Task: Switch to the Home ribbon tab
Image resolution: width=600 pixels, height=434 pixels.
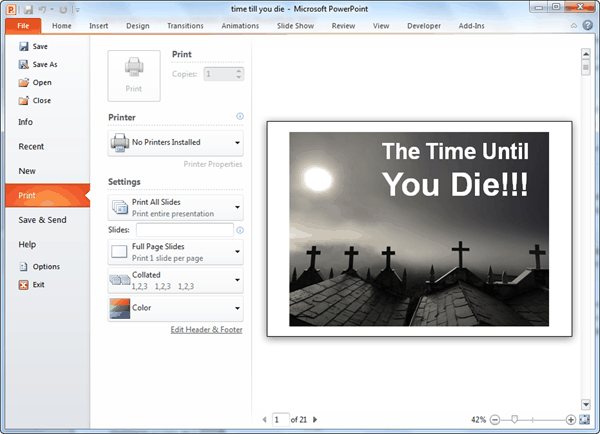Action: tap(62, 26)
